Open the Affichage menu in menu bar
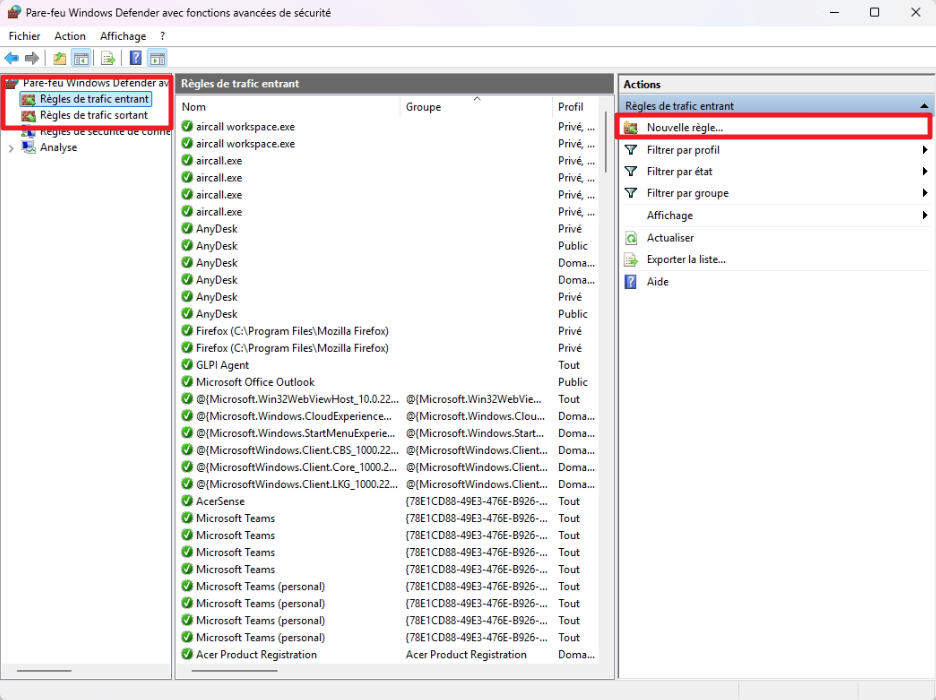 [123, 36]
